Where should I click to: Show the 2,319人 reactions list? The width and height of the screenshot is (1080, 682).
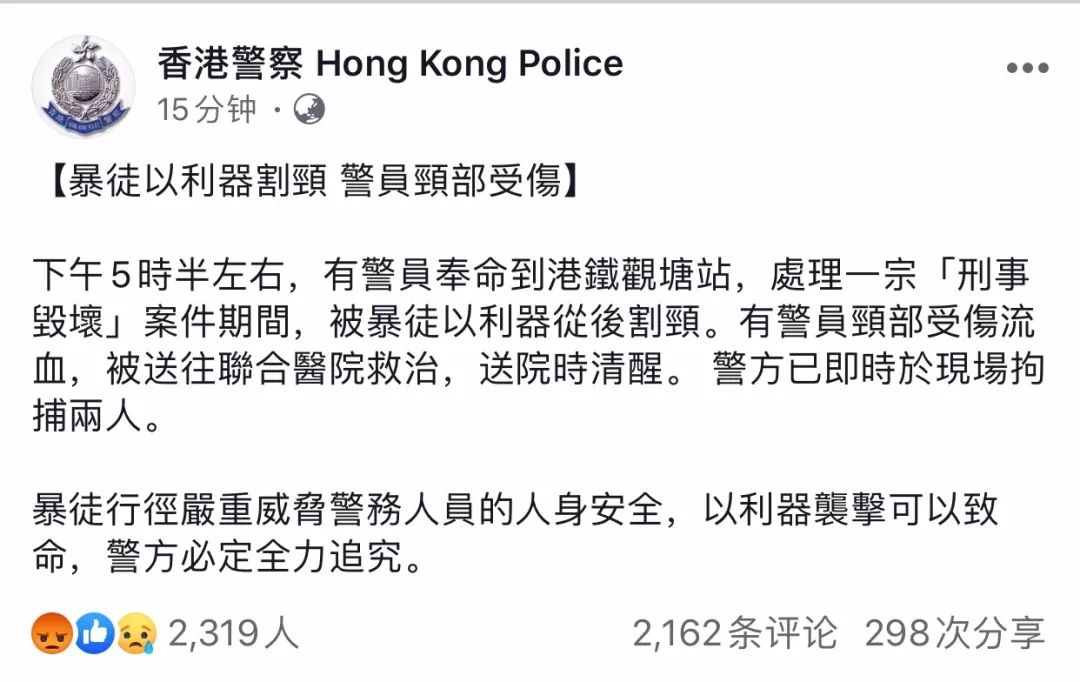234,633
